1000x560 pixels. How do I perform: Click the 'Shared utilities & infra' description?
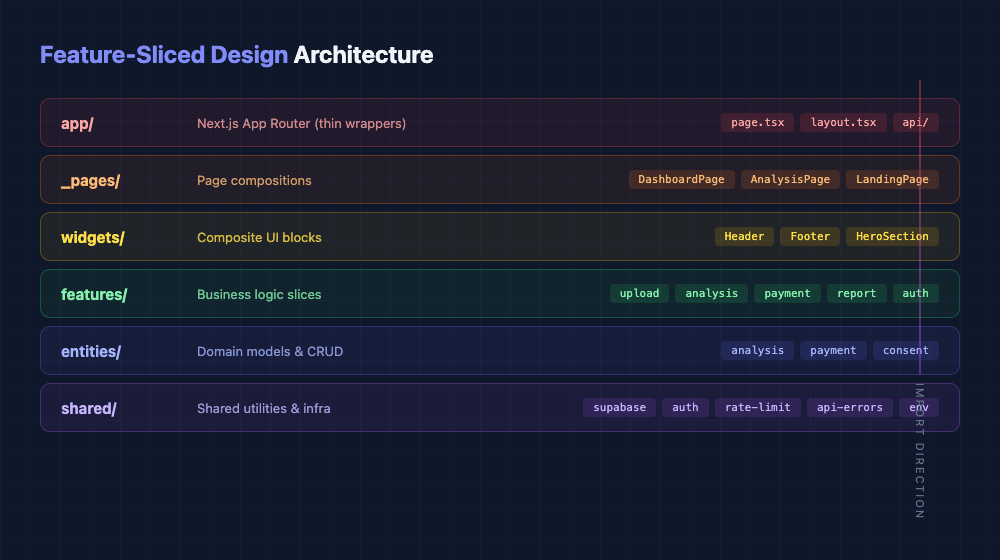coord(263,408)
